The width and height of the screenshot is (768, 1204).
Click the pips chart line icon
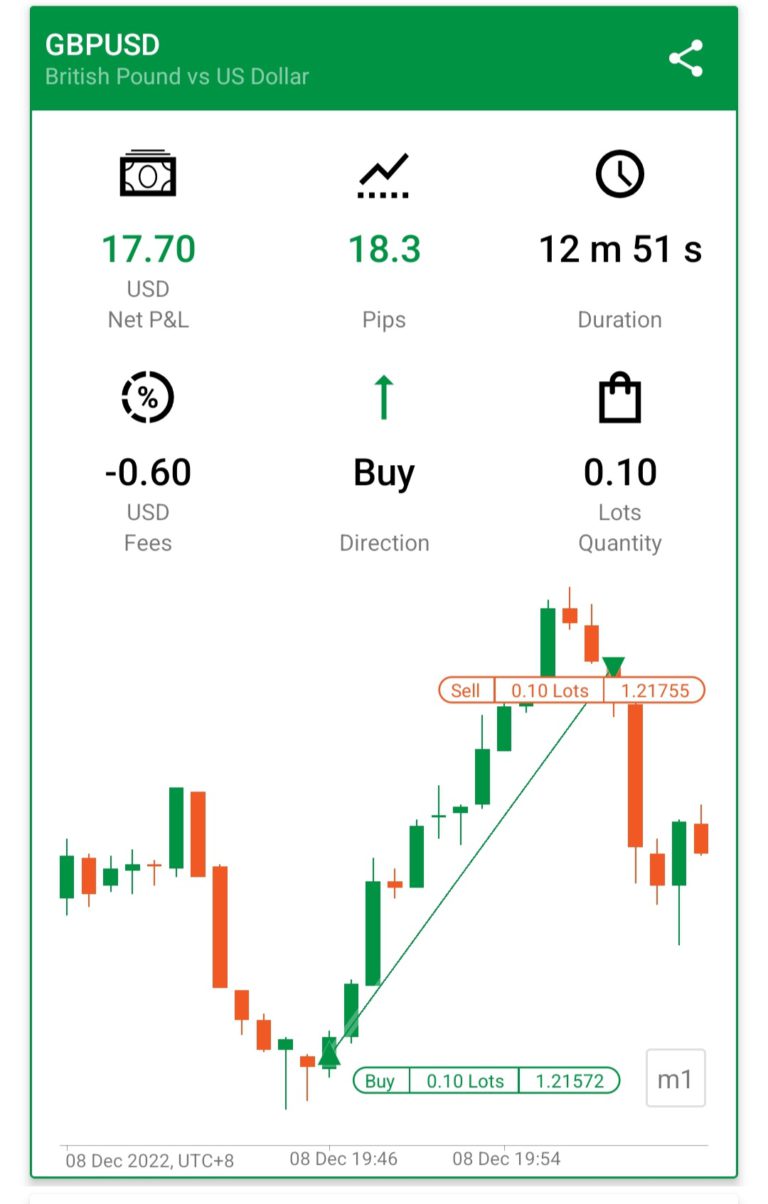click(384, 176)
